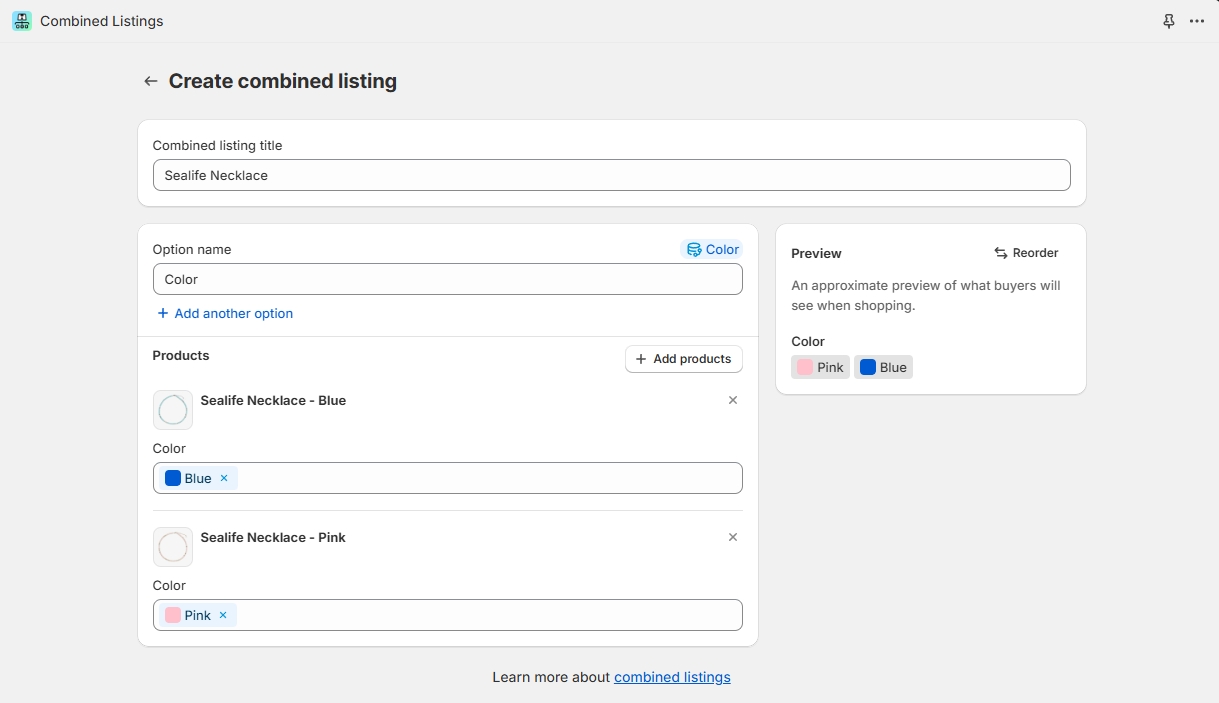Remove Sealife Necklace - Pink product
This screenshot has width=1219, height=703.
(732, 537)
